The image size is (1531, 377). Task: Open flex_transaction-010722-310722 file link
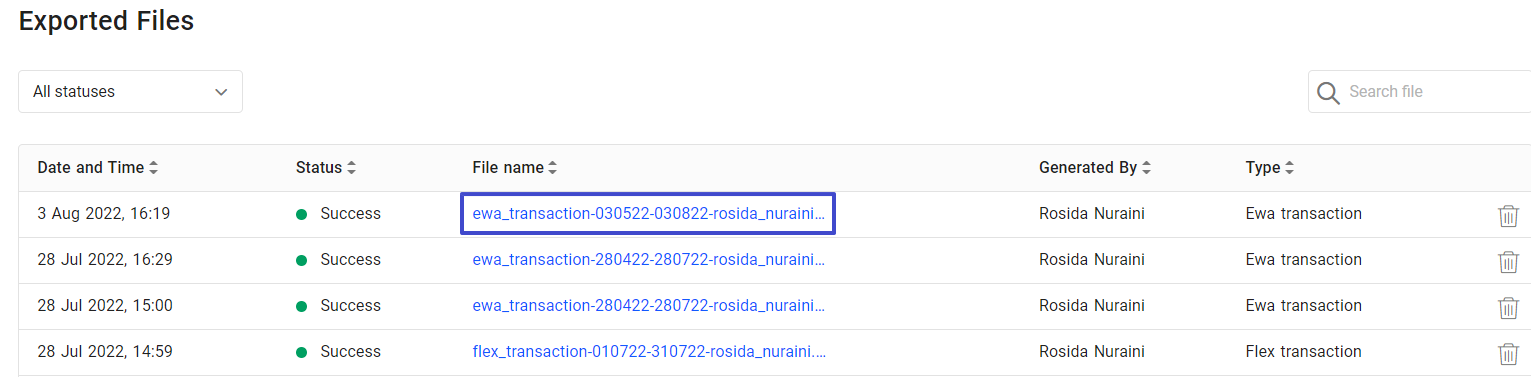point(649,351)
